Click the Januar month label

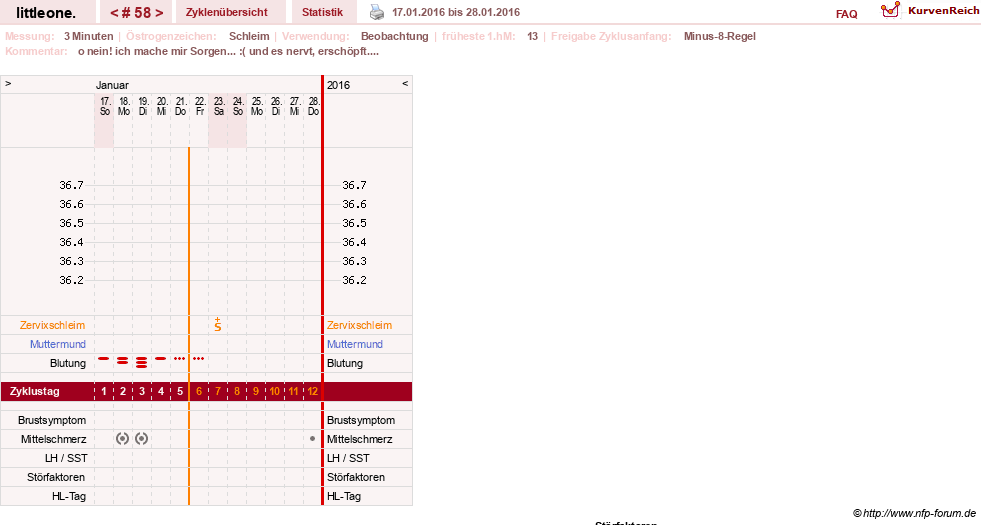click(112, 85)
